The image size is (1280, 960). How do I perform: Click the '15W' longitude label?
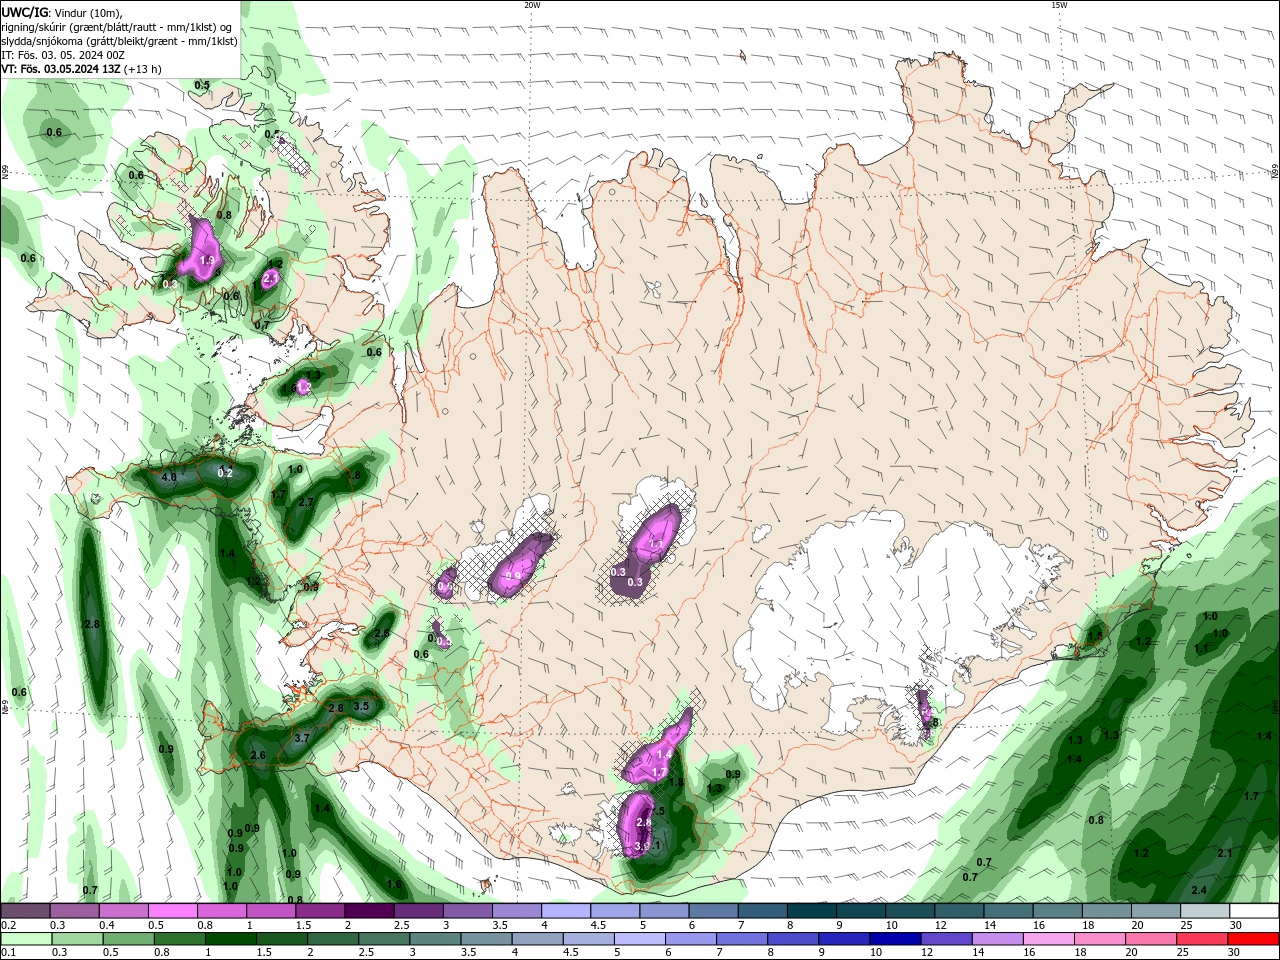tap(1059, 5)
